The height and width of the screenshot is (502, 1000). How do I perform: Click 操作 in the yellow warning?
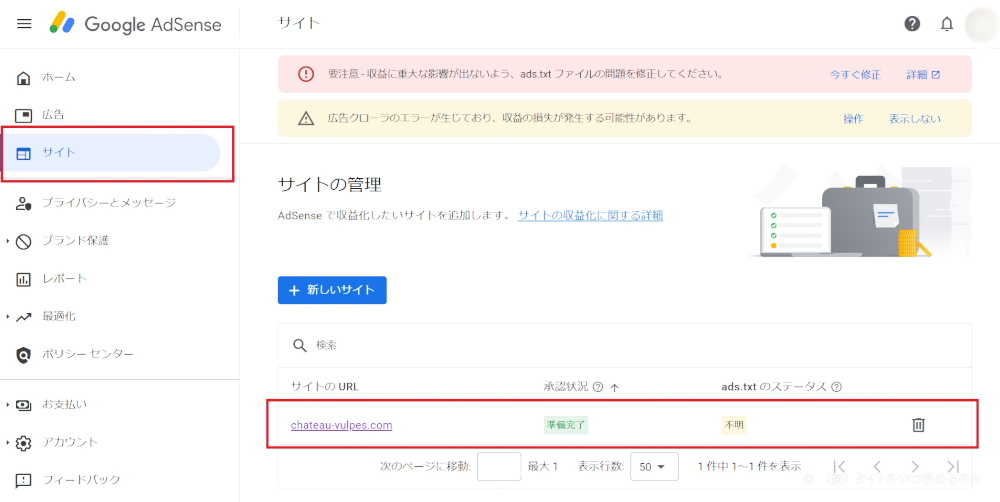click(x=853, y=119)
